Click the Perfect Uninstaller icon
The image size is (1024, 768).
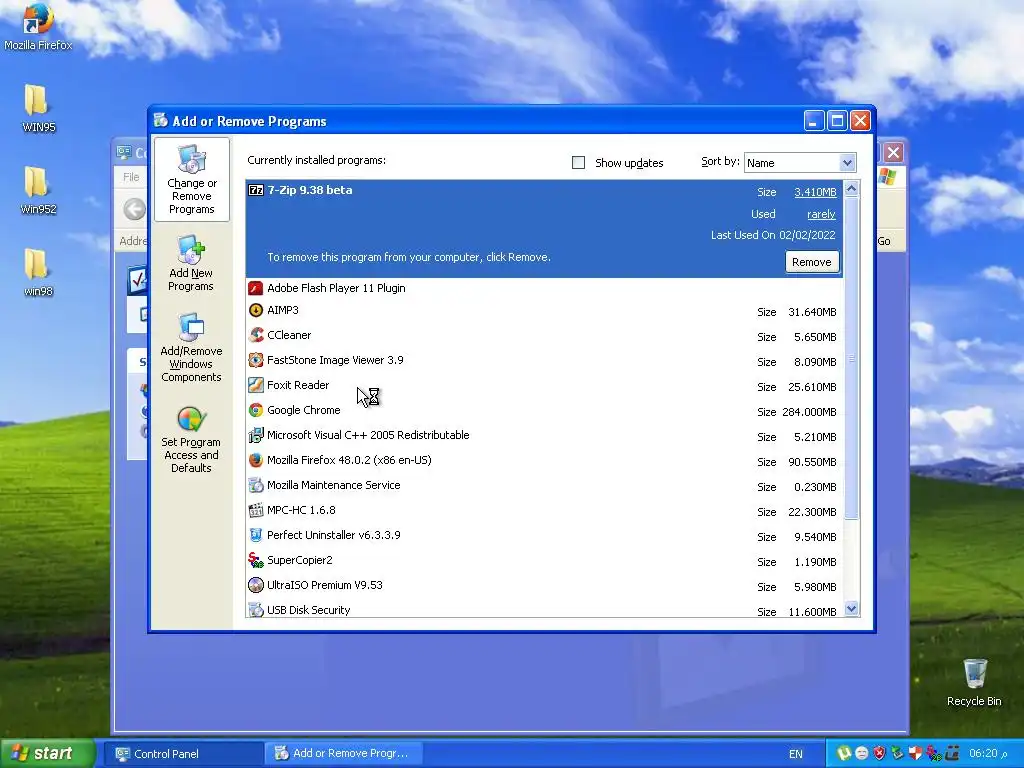(256, 535)
